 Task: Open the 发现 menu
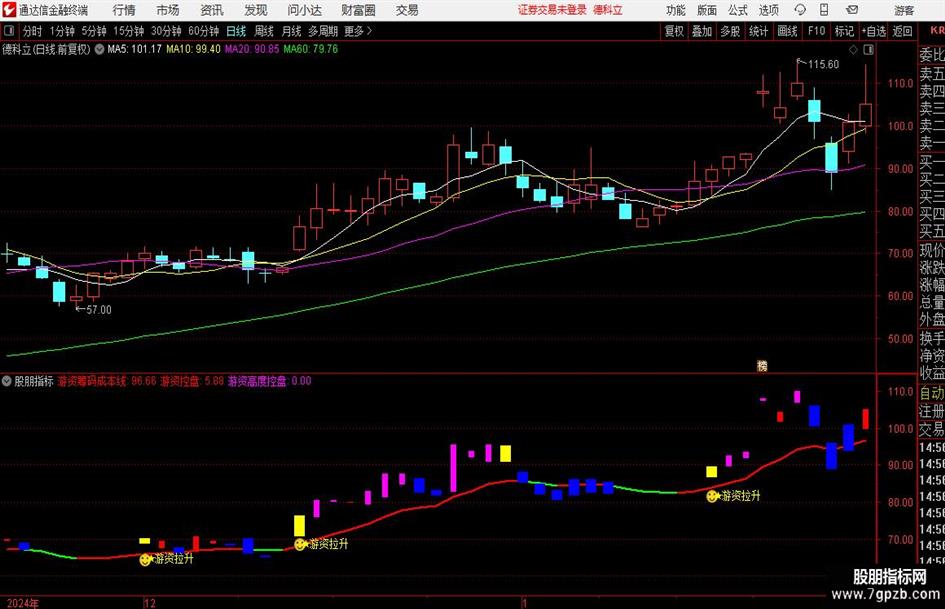tap(256, 10)
